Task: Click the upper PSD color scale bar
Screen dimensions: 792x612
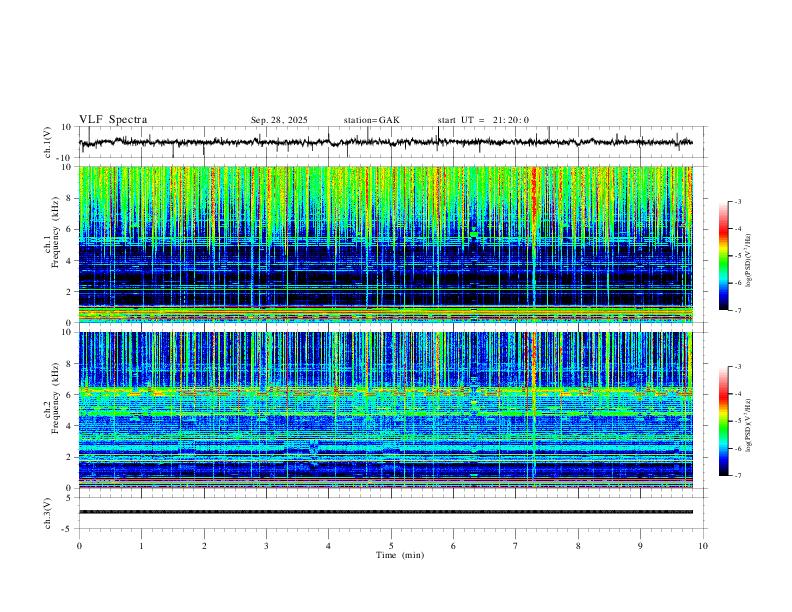Action: click(724, 256)
